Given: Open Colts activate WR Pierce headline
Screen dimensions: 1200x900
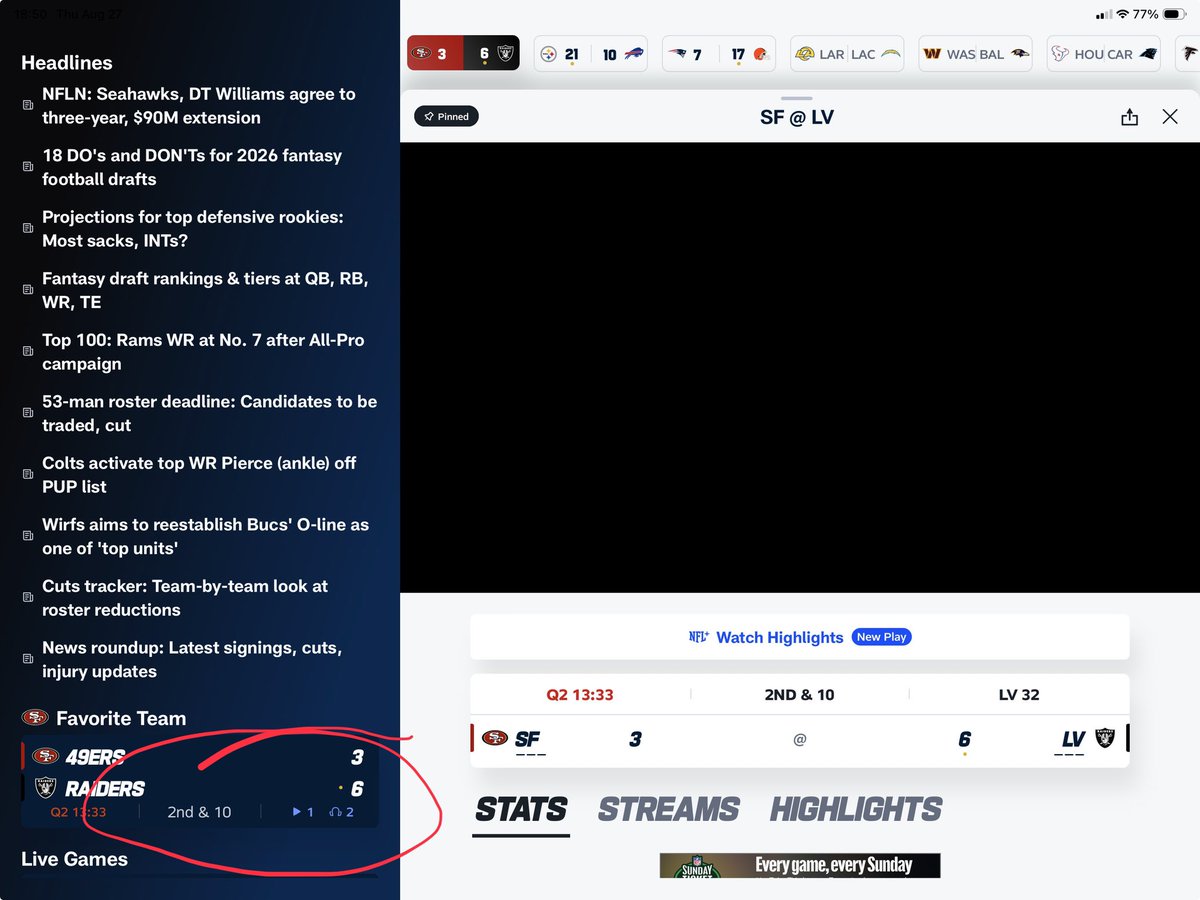Looking at the screenshot, I should [x=199, y=475].
